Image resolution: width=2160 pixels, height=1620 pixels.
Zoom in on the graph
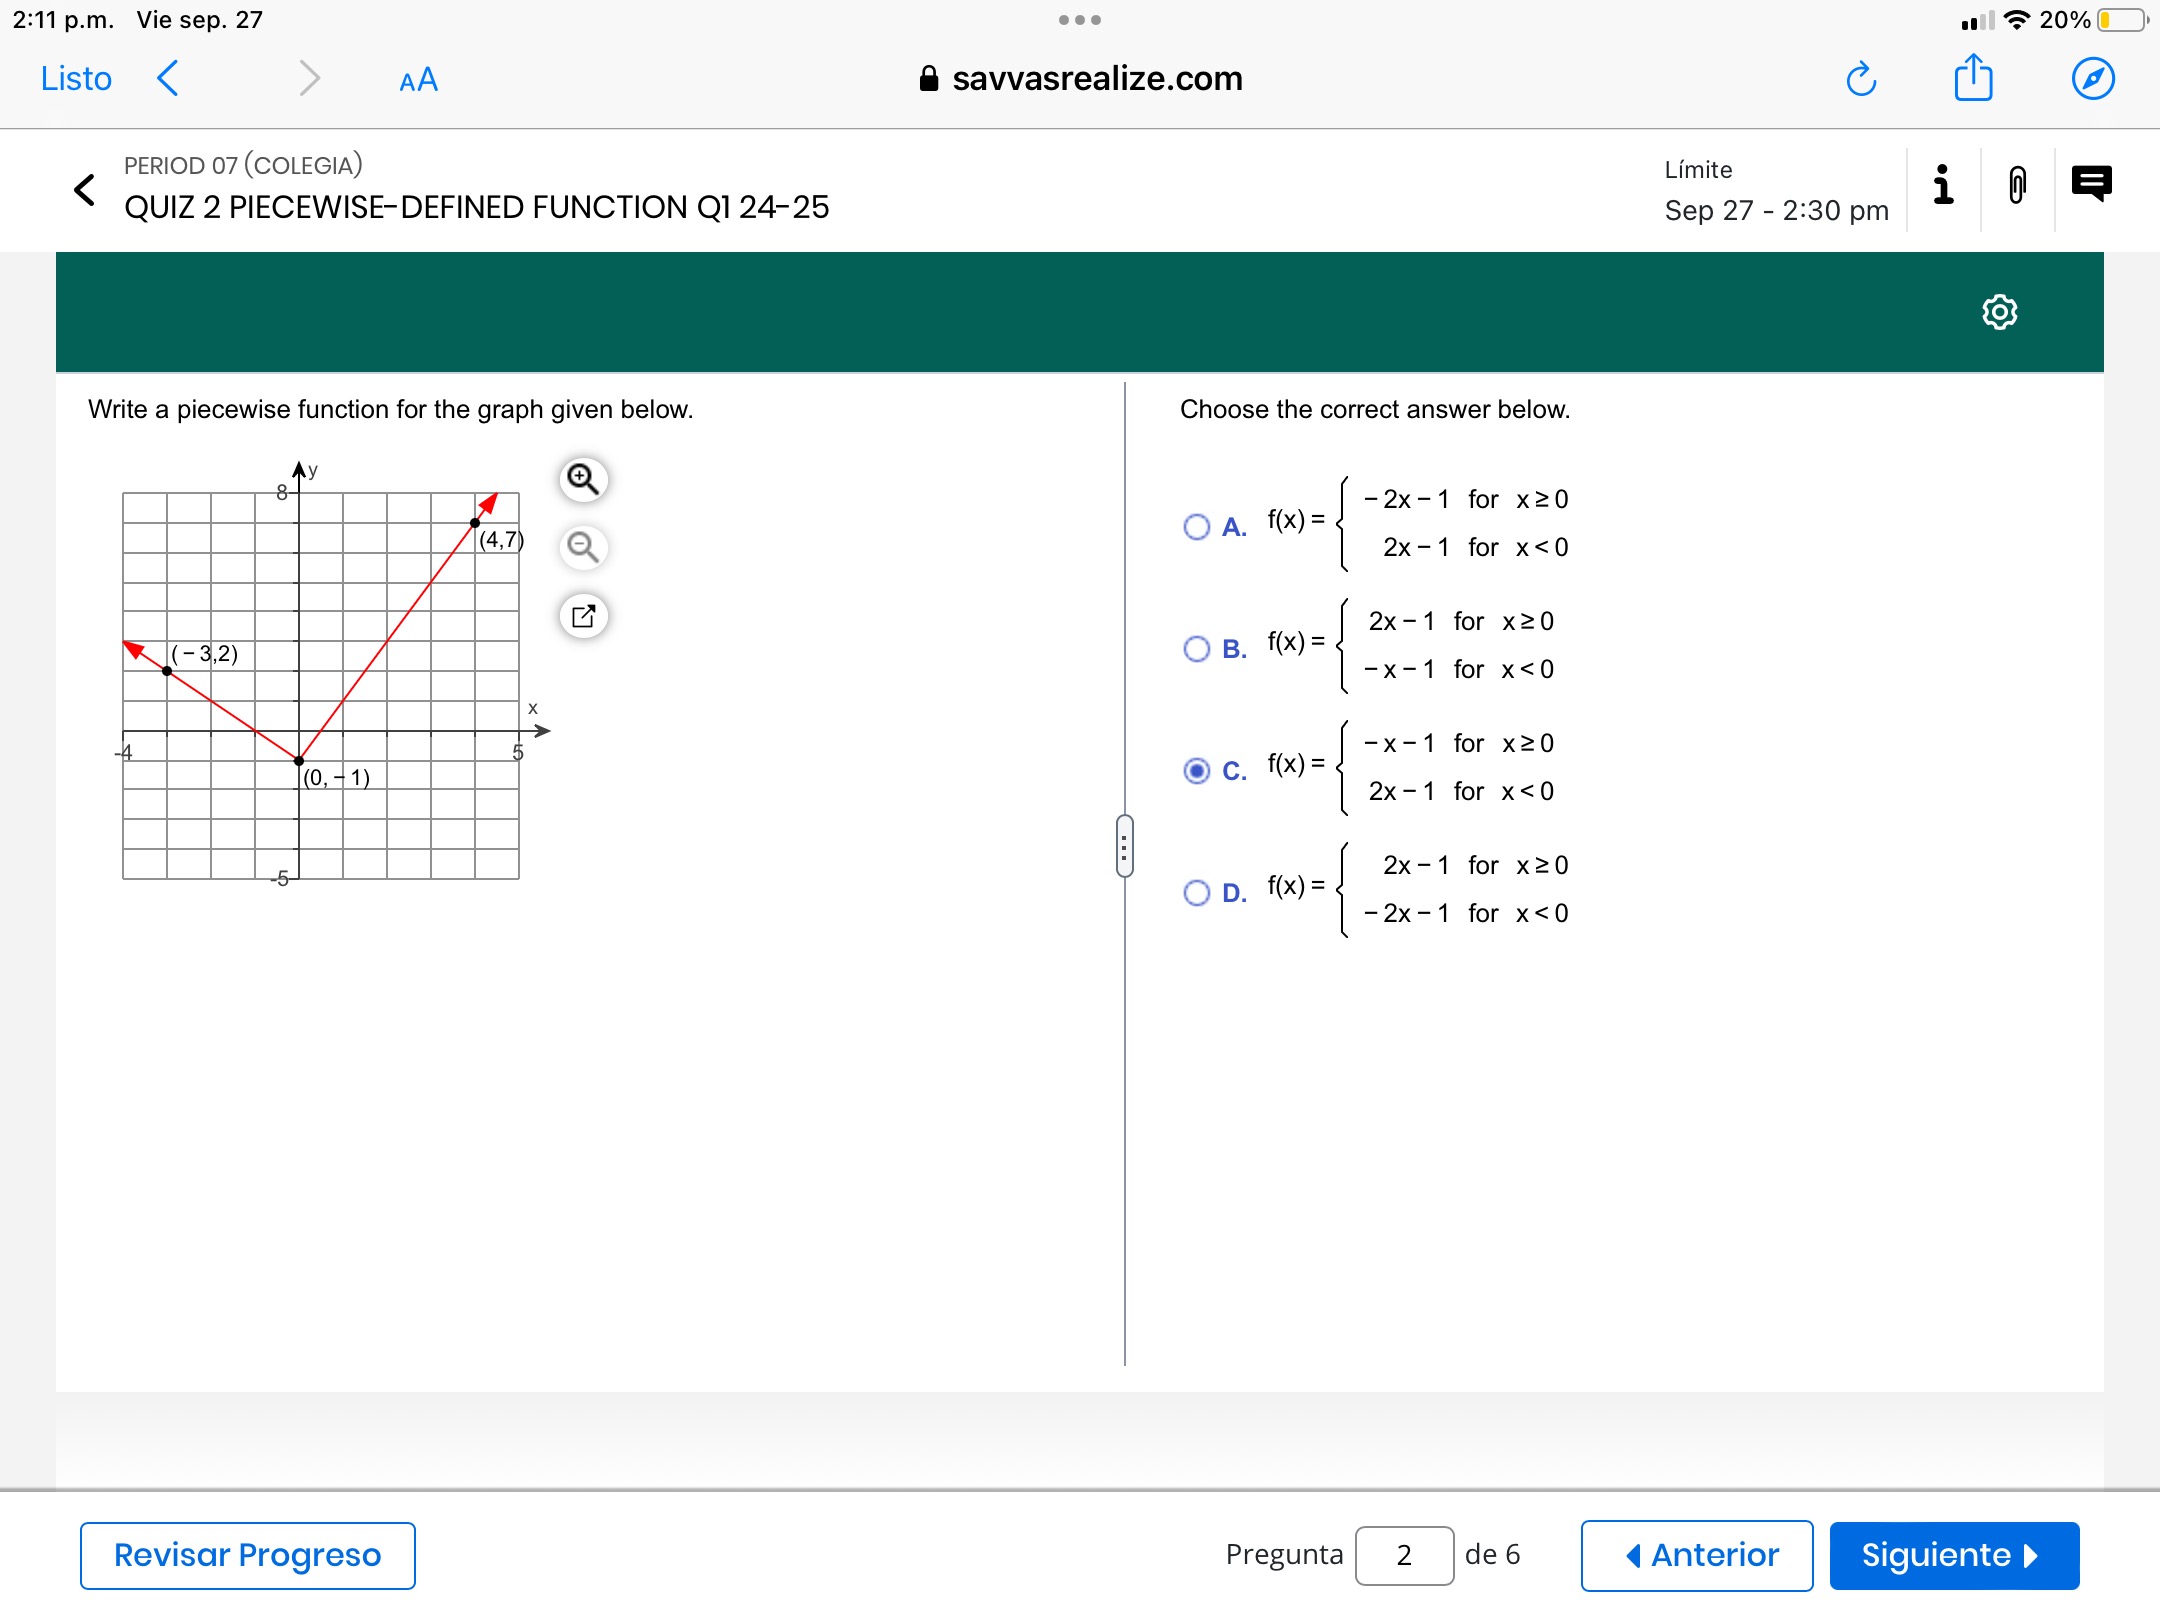[x=583, y=479]
